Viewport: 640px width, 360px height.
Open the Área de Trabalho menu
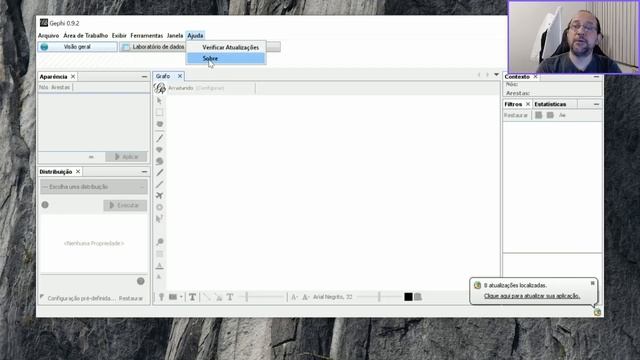(x=86, y=36)
